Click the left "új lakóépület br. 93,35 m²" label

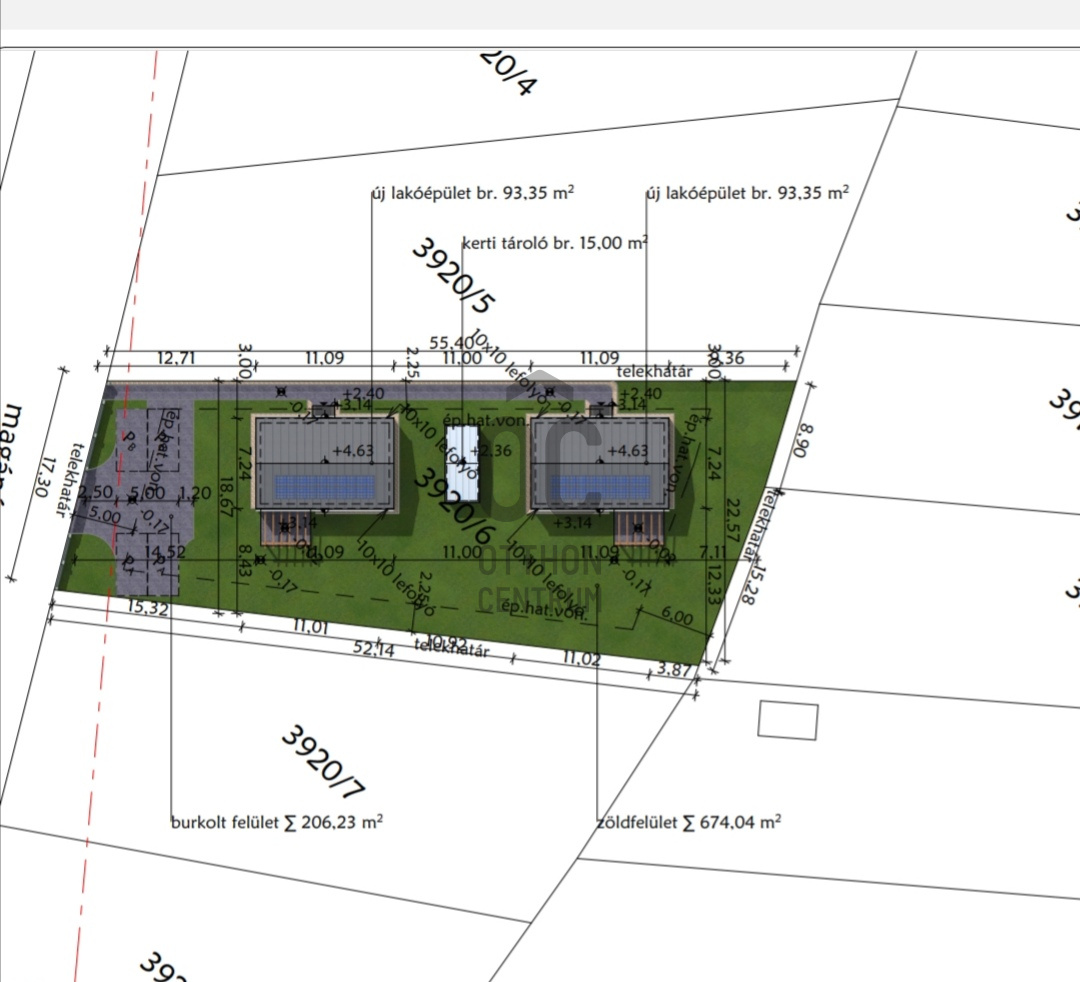472,192
